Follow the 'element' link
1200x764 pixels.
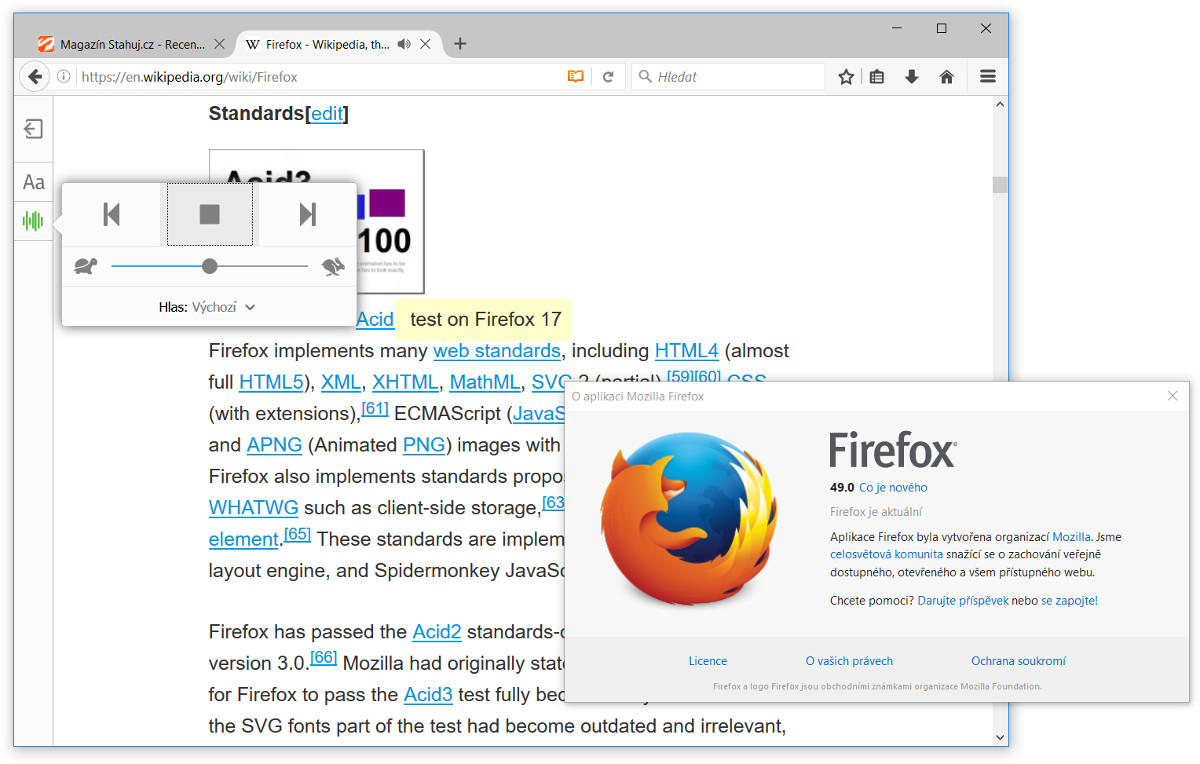pos(243,539)
